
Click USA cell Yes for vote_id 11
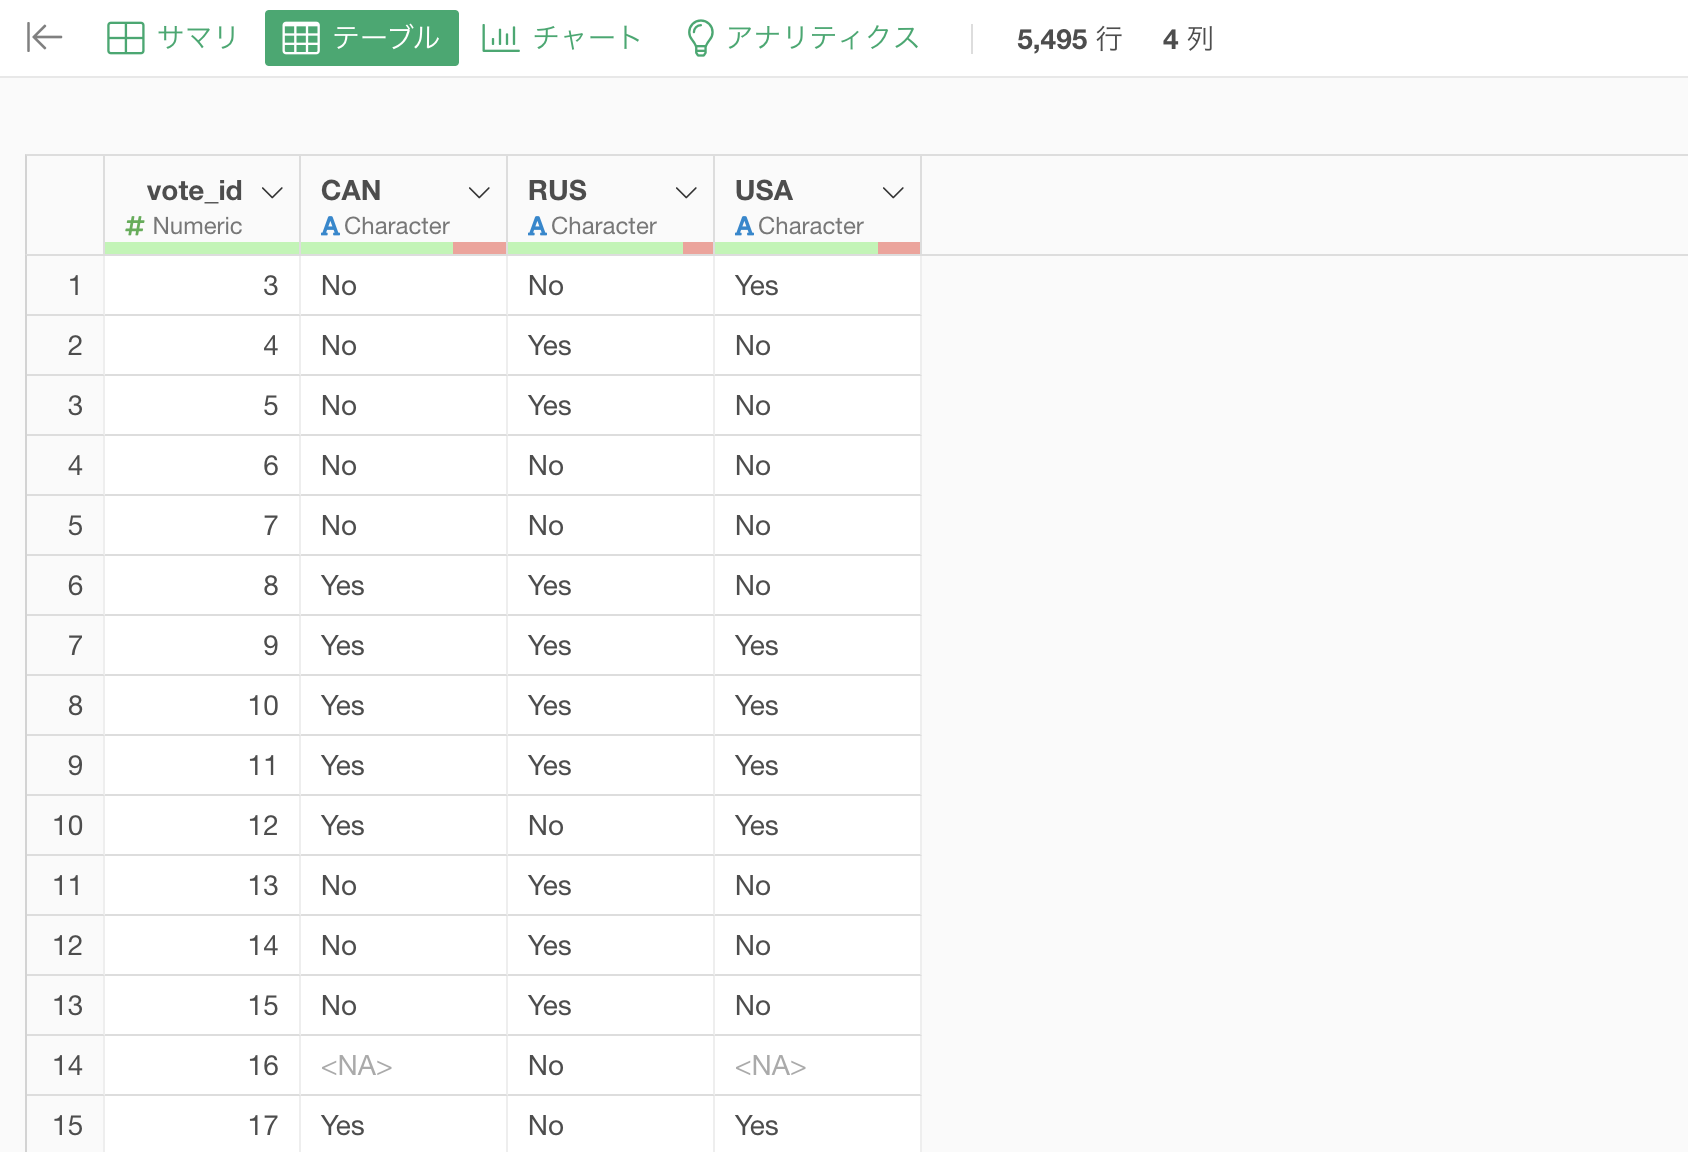pos(817,766)
